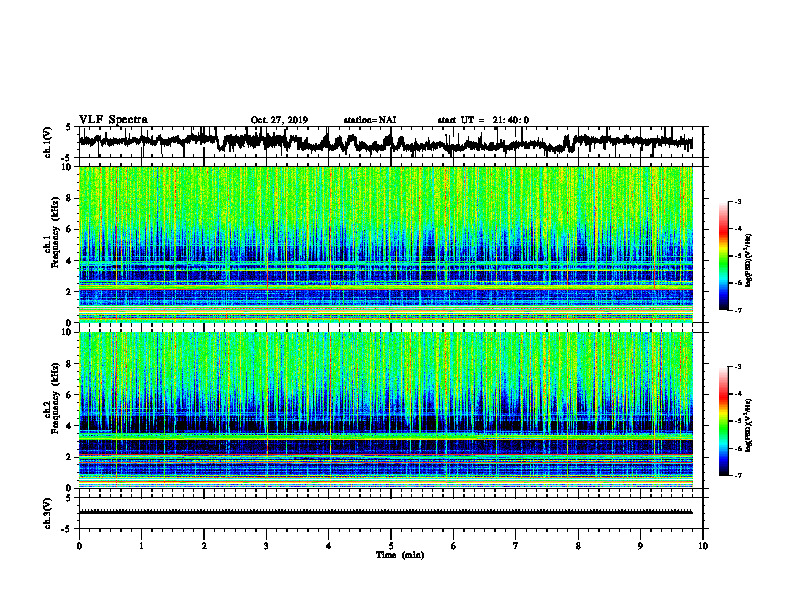Click the "6" kHz tick on ch.2 axis

(69, 395)
